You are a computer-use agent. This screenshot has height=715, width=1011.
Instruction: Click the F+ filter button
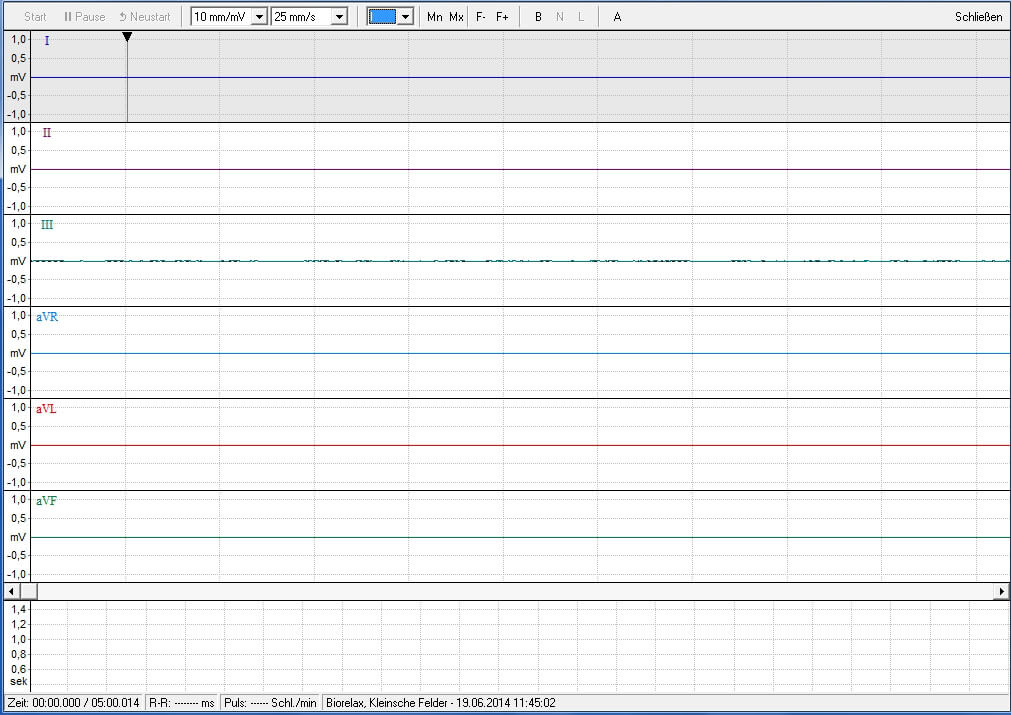point(502,17)
